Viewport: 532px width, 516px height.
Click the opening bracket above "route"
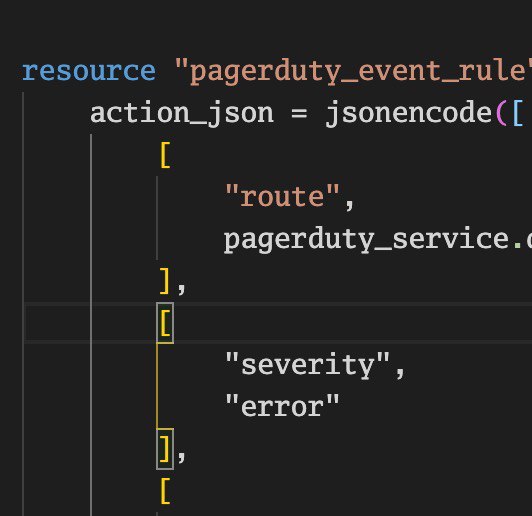click(x=165, y=155)
